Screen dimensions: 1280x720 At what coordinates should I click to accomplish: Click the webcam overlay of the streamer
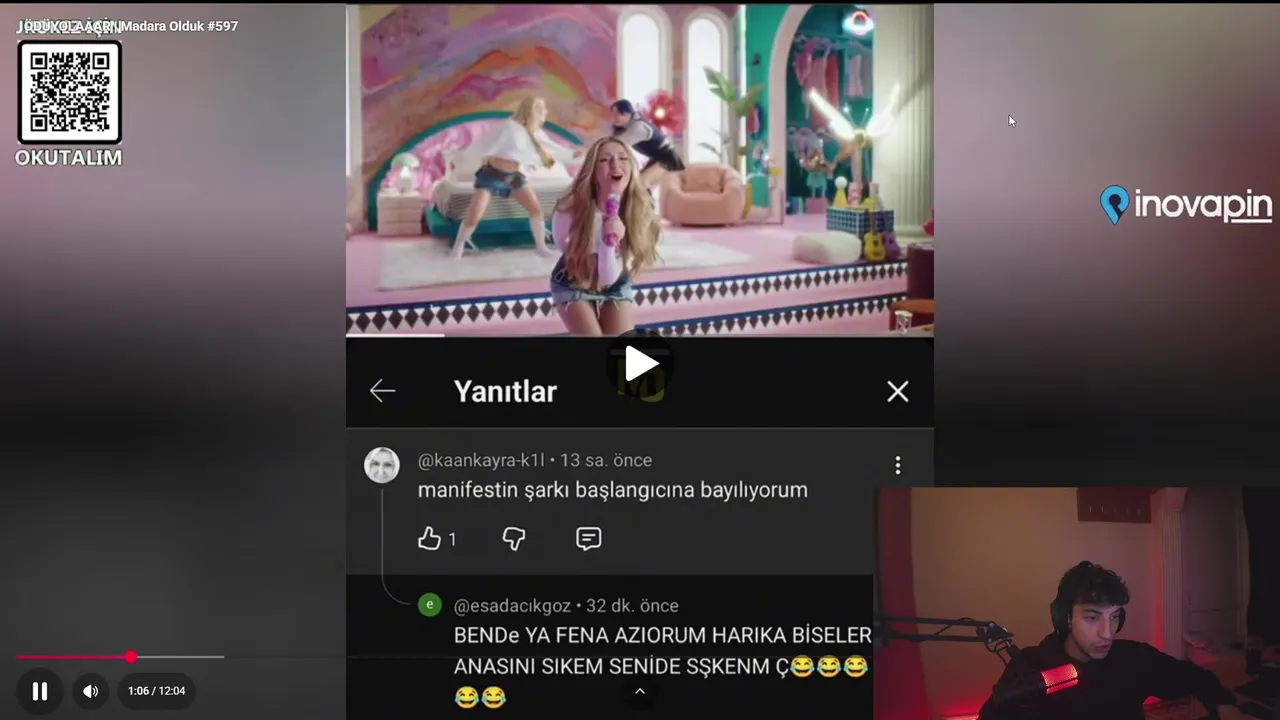point(1077,603)
